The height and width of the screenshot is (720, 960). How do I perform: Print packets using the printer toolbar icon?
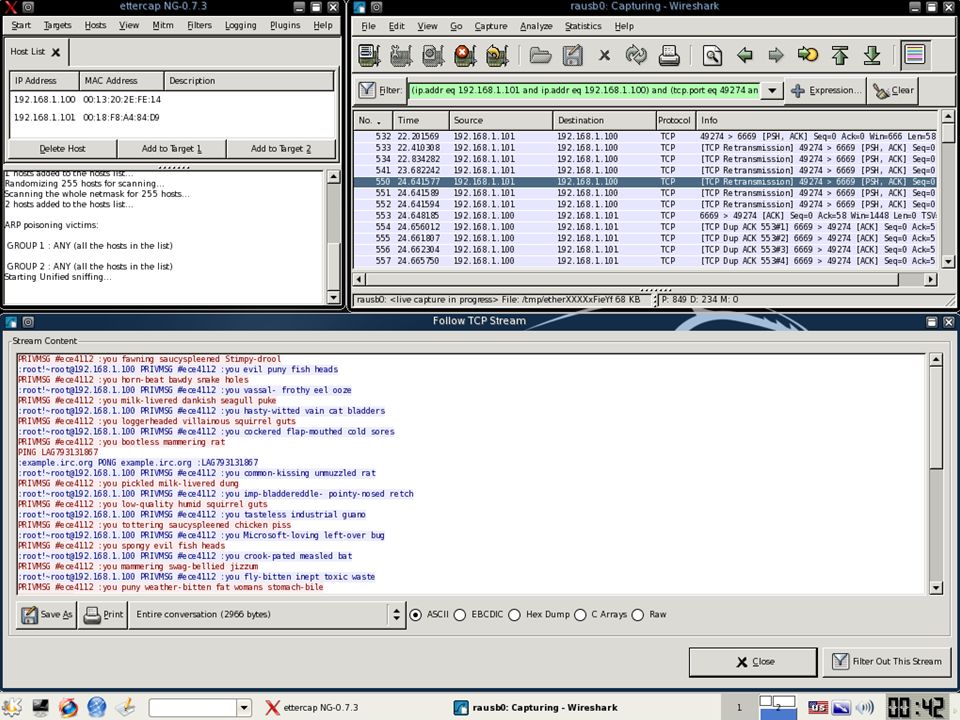pyautogui.click(x=669, y=55)
